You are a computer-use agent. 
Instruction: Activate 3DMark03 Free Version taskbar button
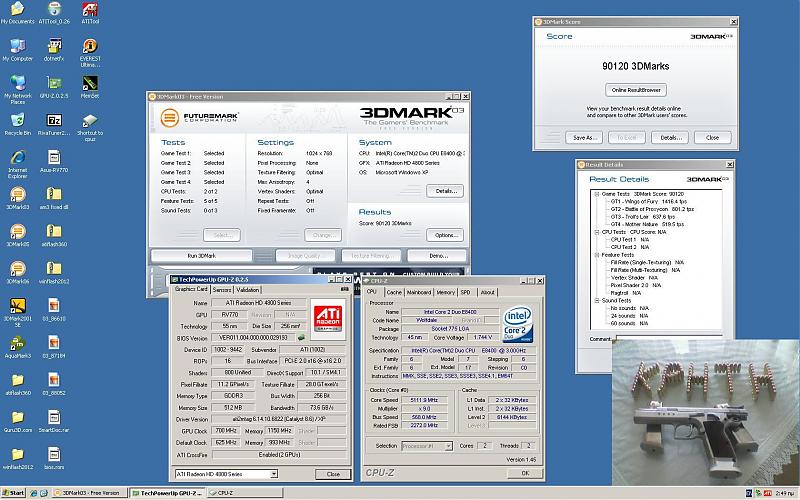[x=89, y=493]
